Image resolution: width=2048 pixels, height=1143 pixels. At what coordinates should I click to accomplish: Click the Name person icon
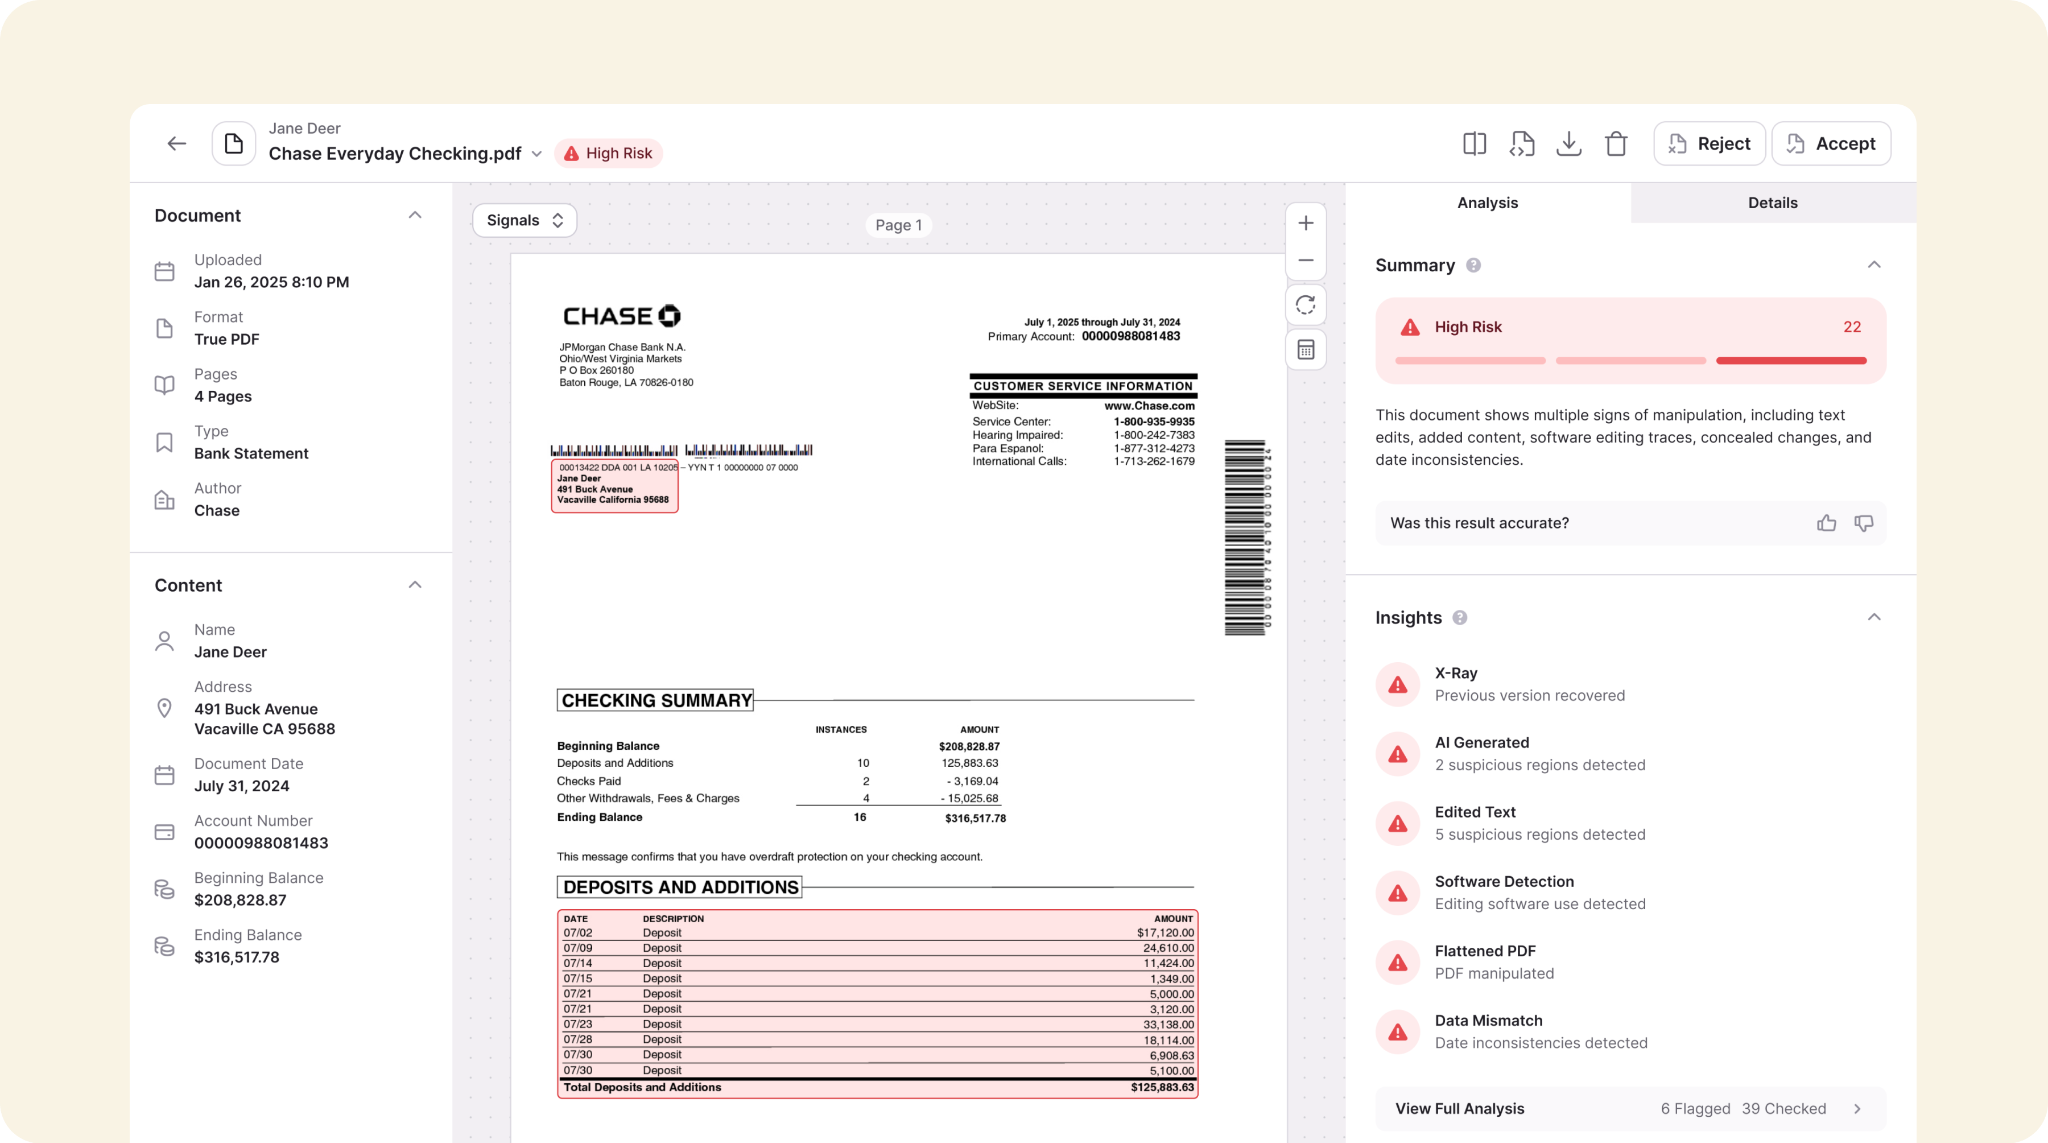click(x=165, y=641)
